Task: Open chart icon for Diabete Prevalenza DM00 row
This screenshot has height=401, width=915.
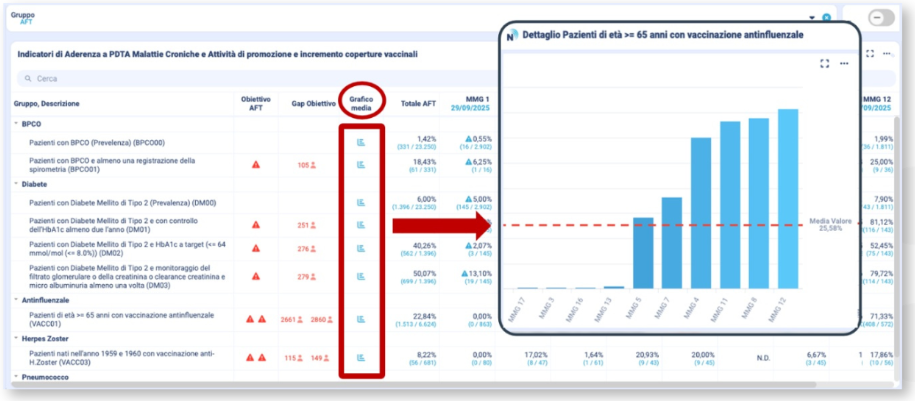Action: tap(361, 203)
